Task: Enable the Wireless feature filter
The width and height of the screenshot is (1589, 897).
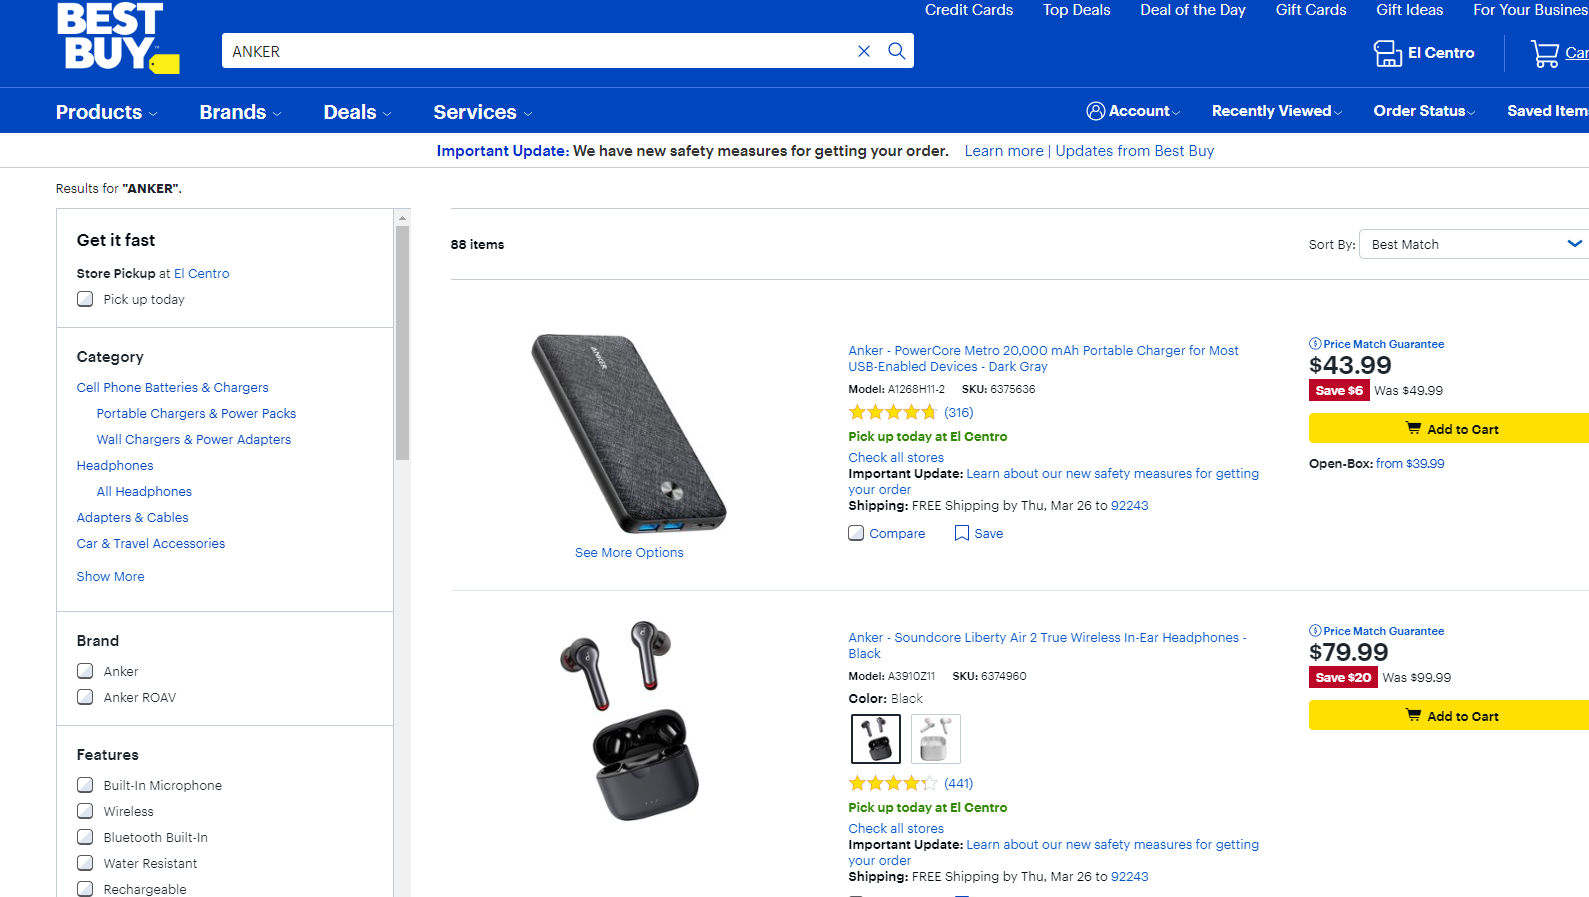Action: pyautogui.click(x=85, y=811)
